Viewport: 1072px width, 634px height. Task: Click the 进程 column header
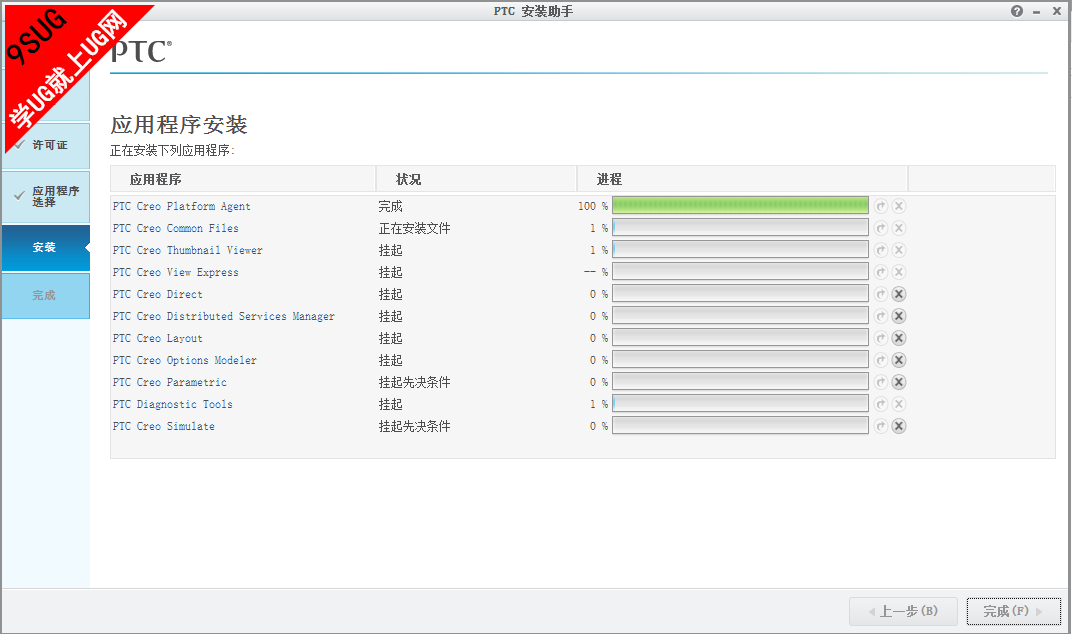point(742,179)
